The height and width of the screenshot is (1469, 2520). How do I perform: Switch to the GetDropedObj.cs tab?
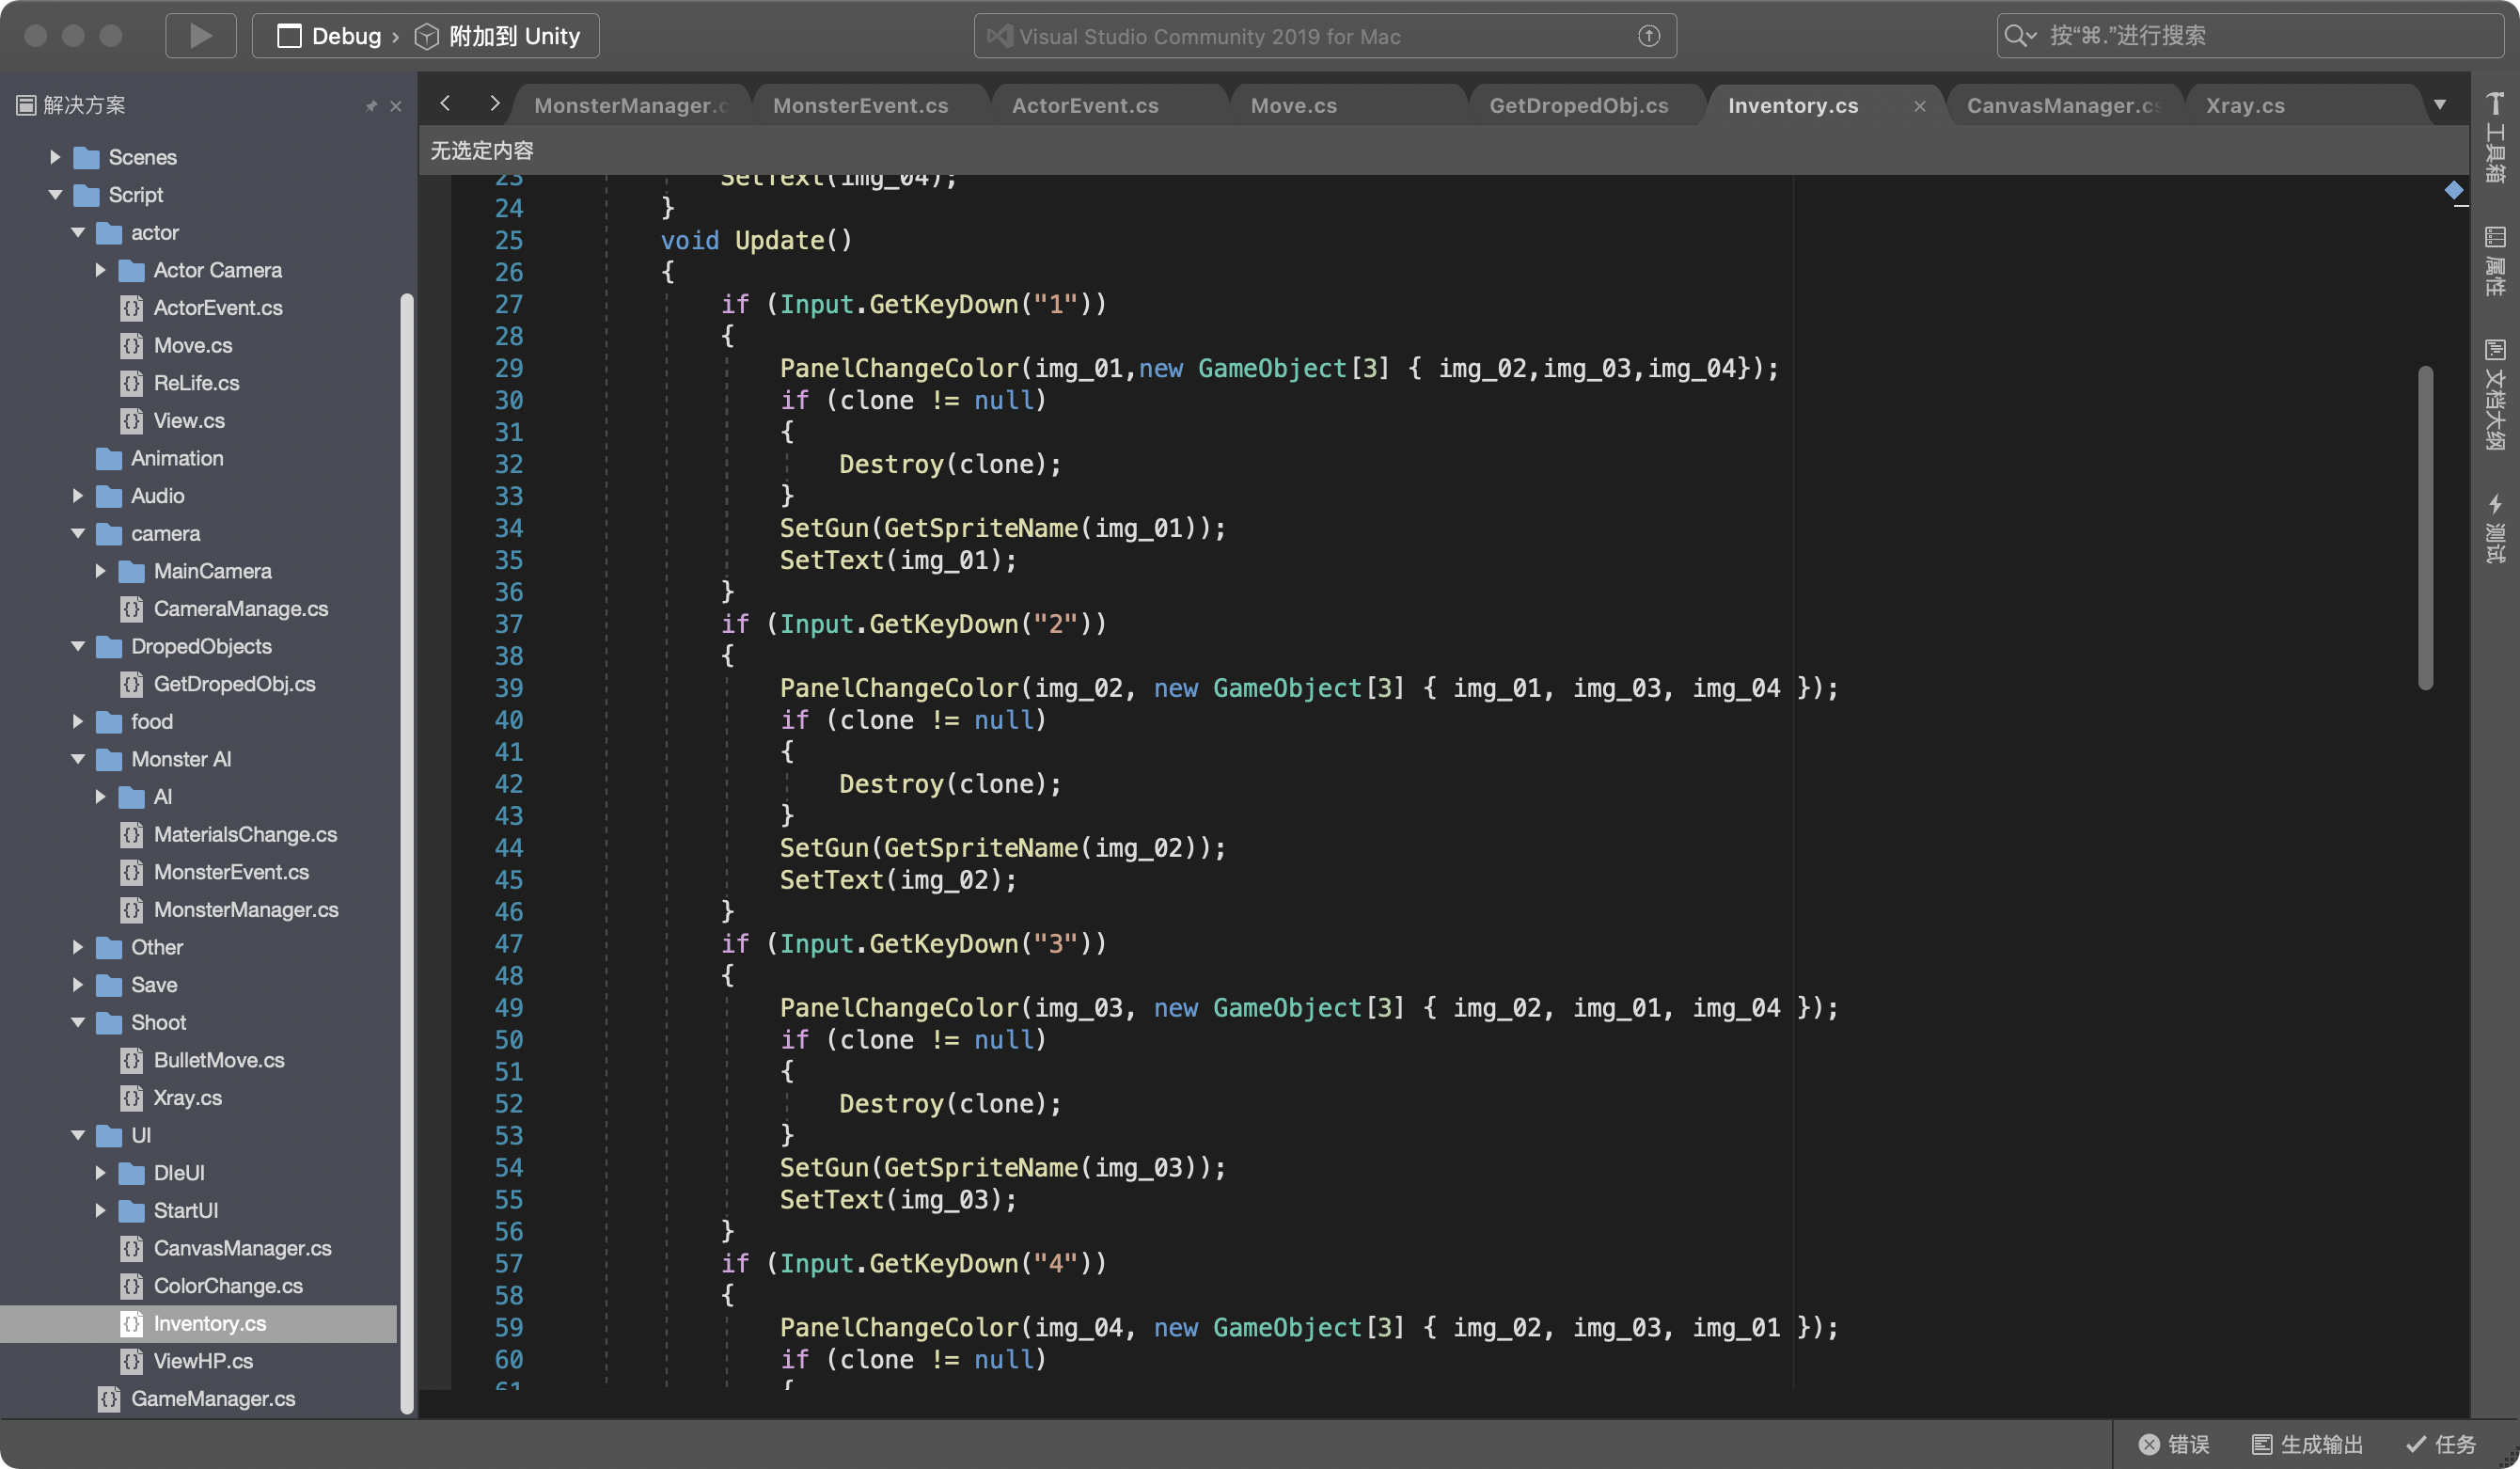point(1578,106)
